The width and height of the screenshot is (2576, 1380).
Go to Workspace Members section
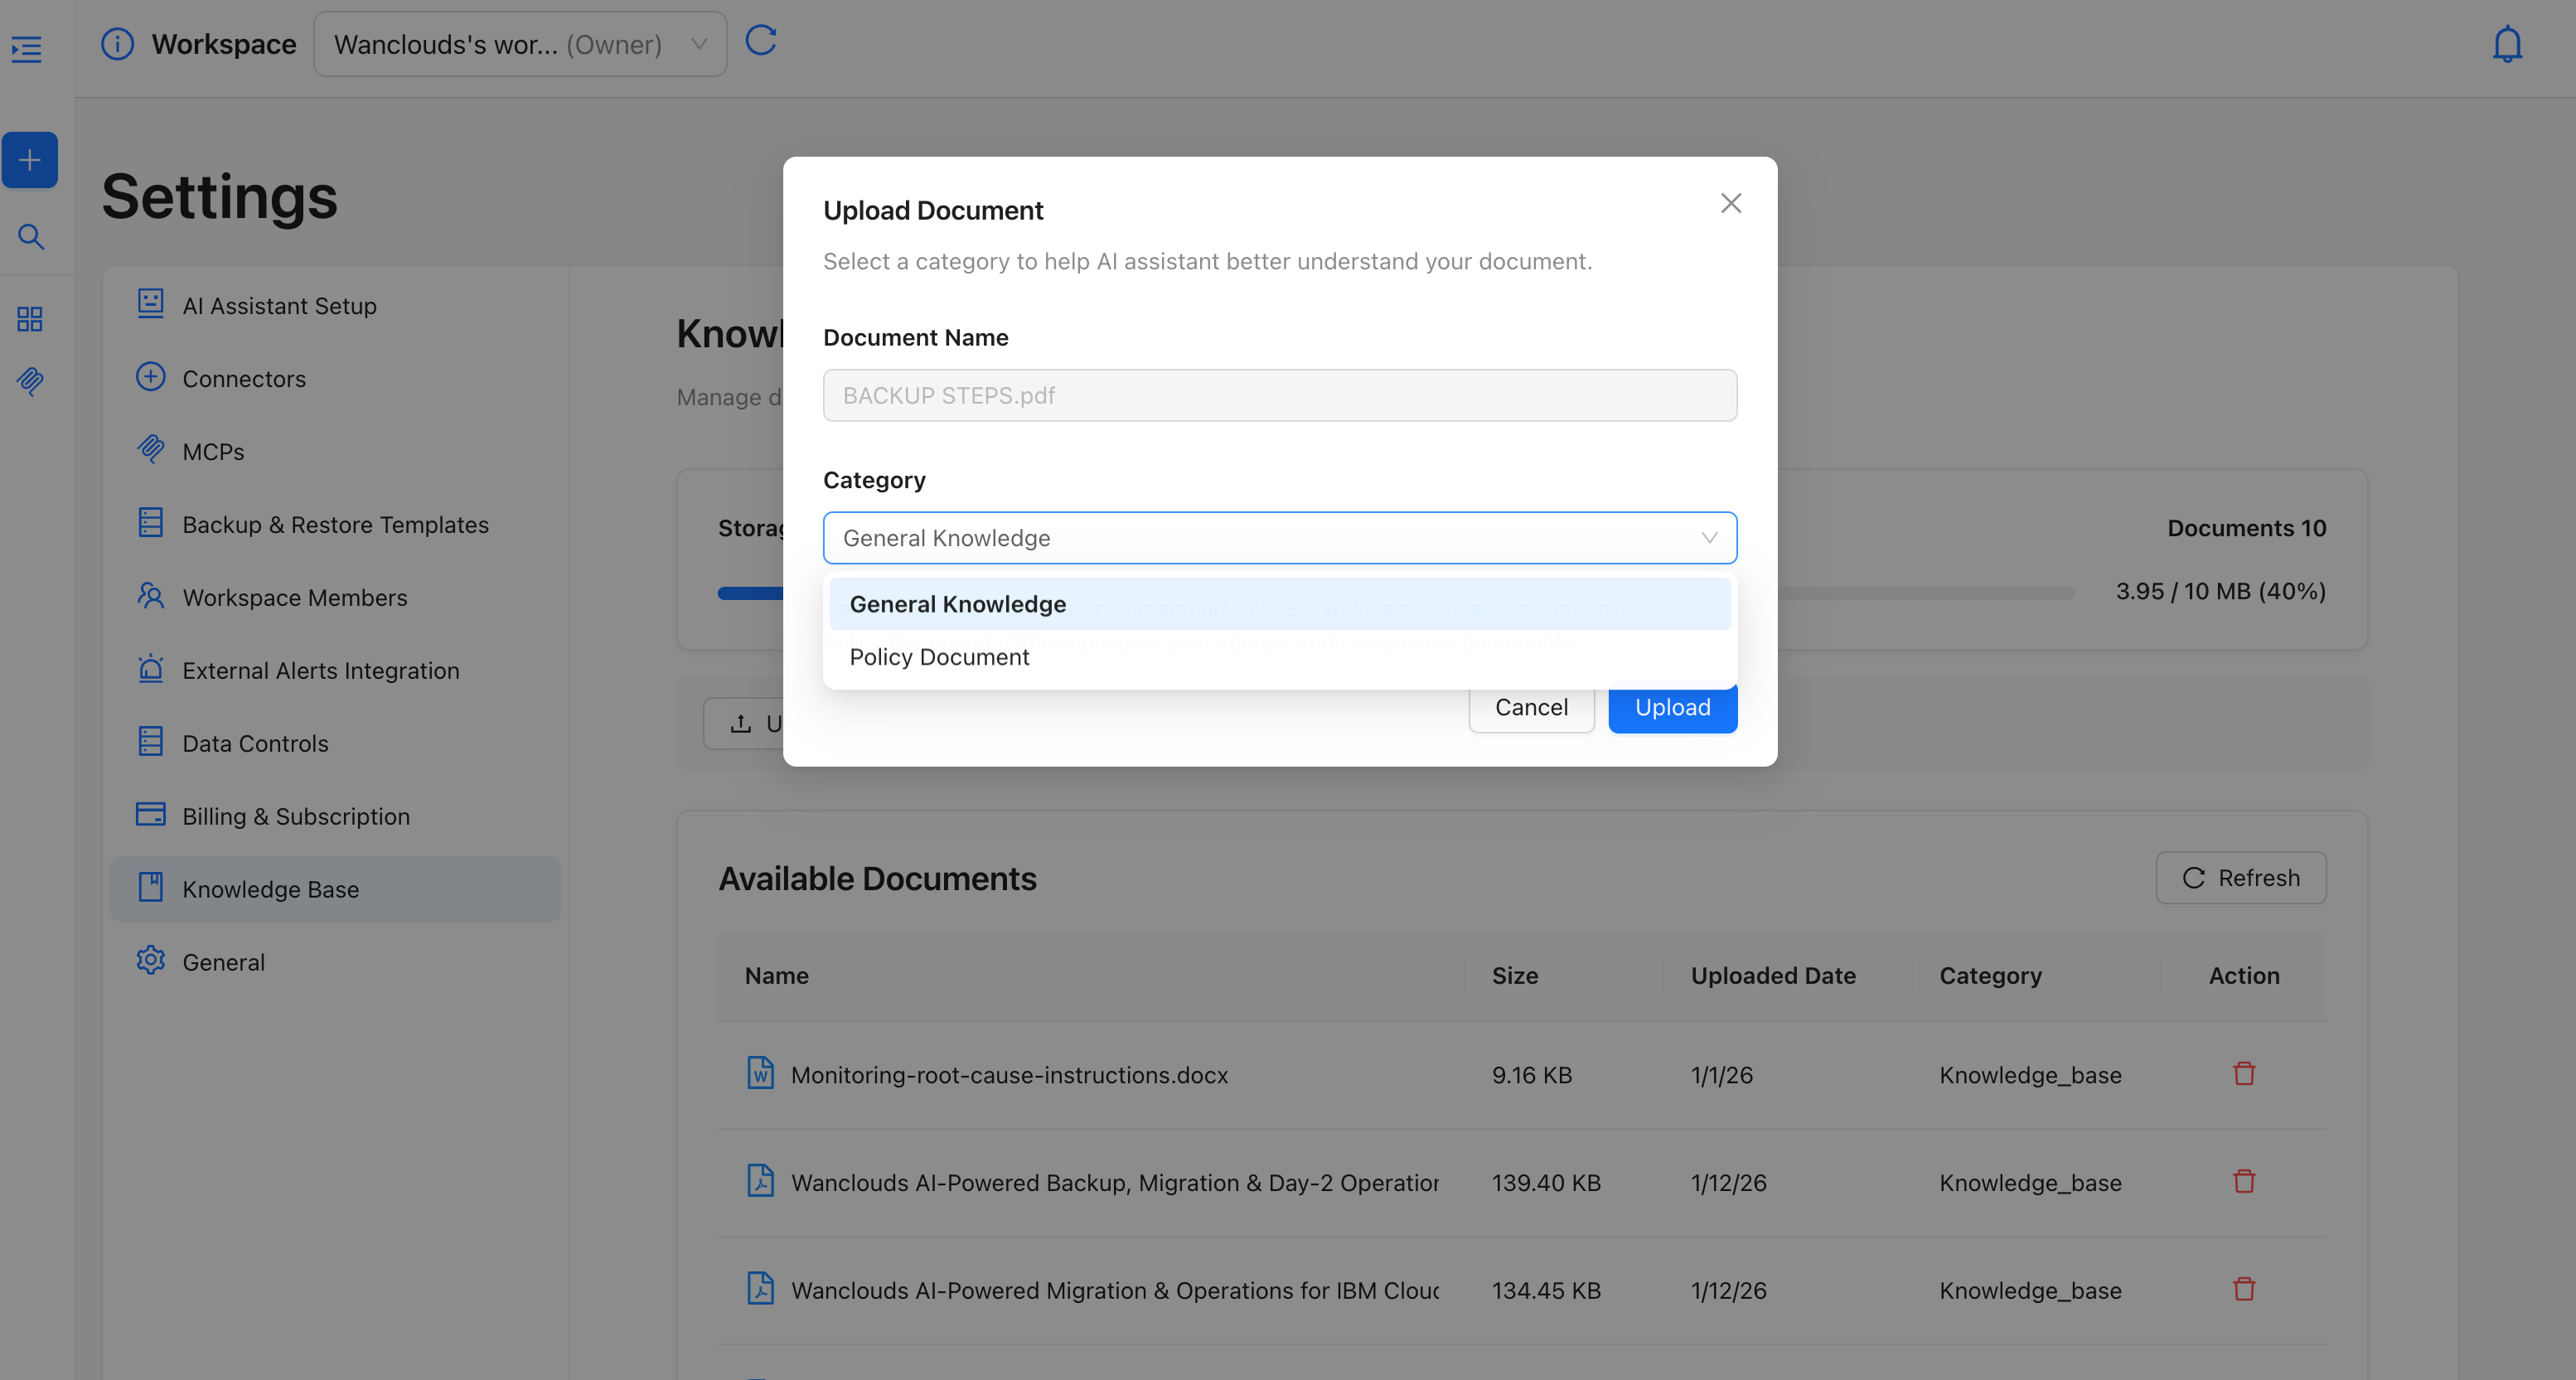[x=294, y=598]
